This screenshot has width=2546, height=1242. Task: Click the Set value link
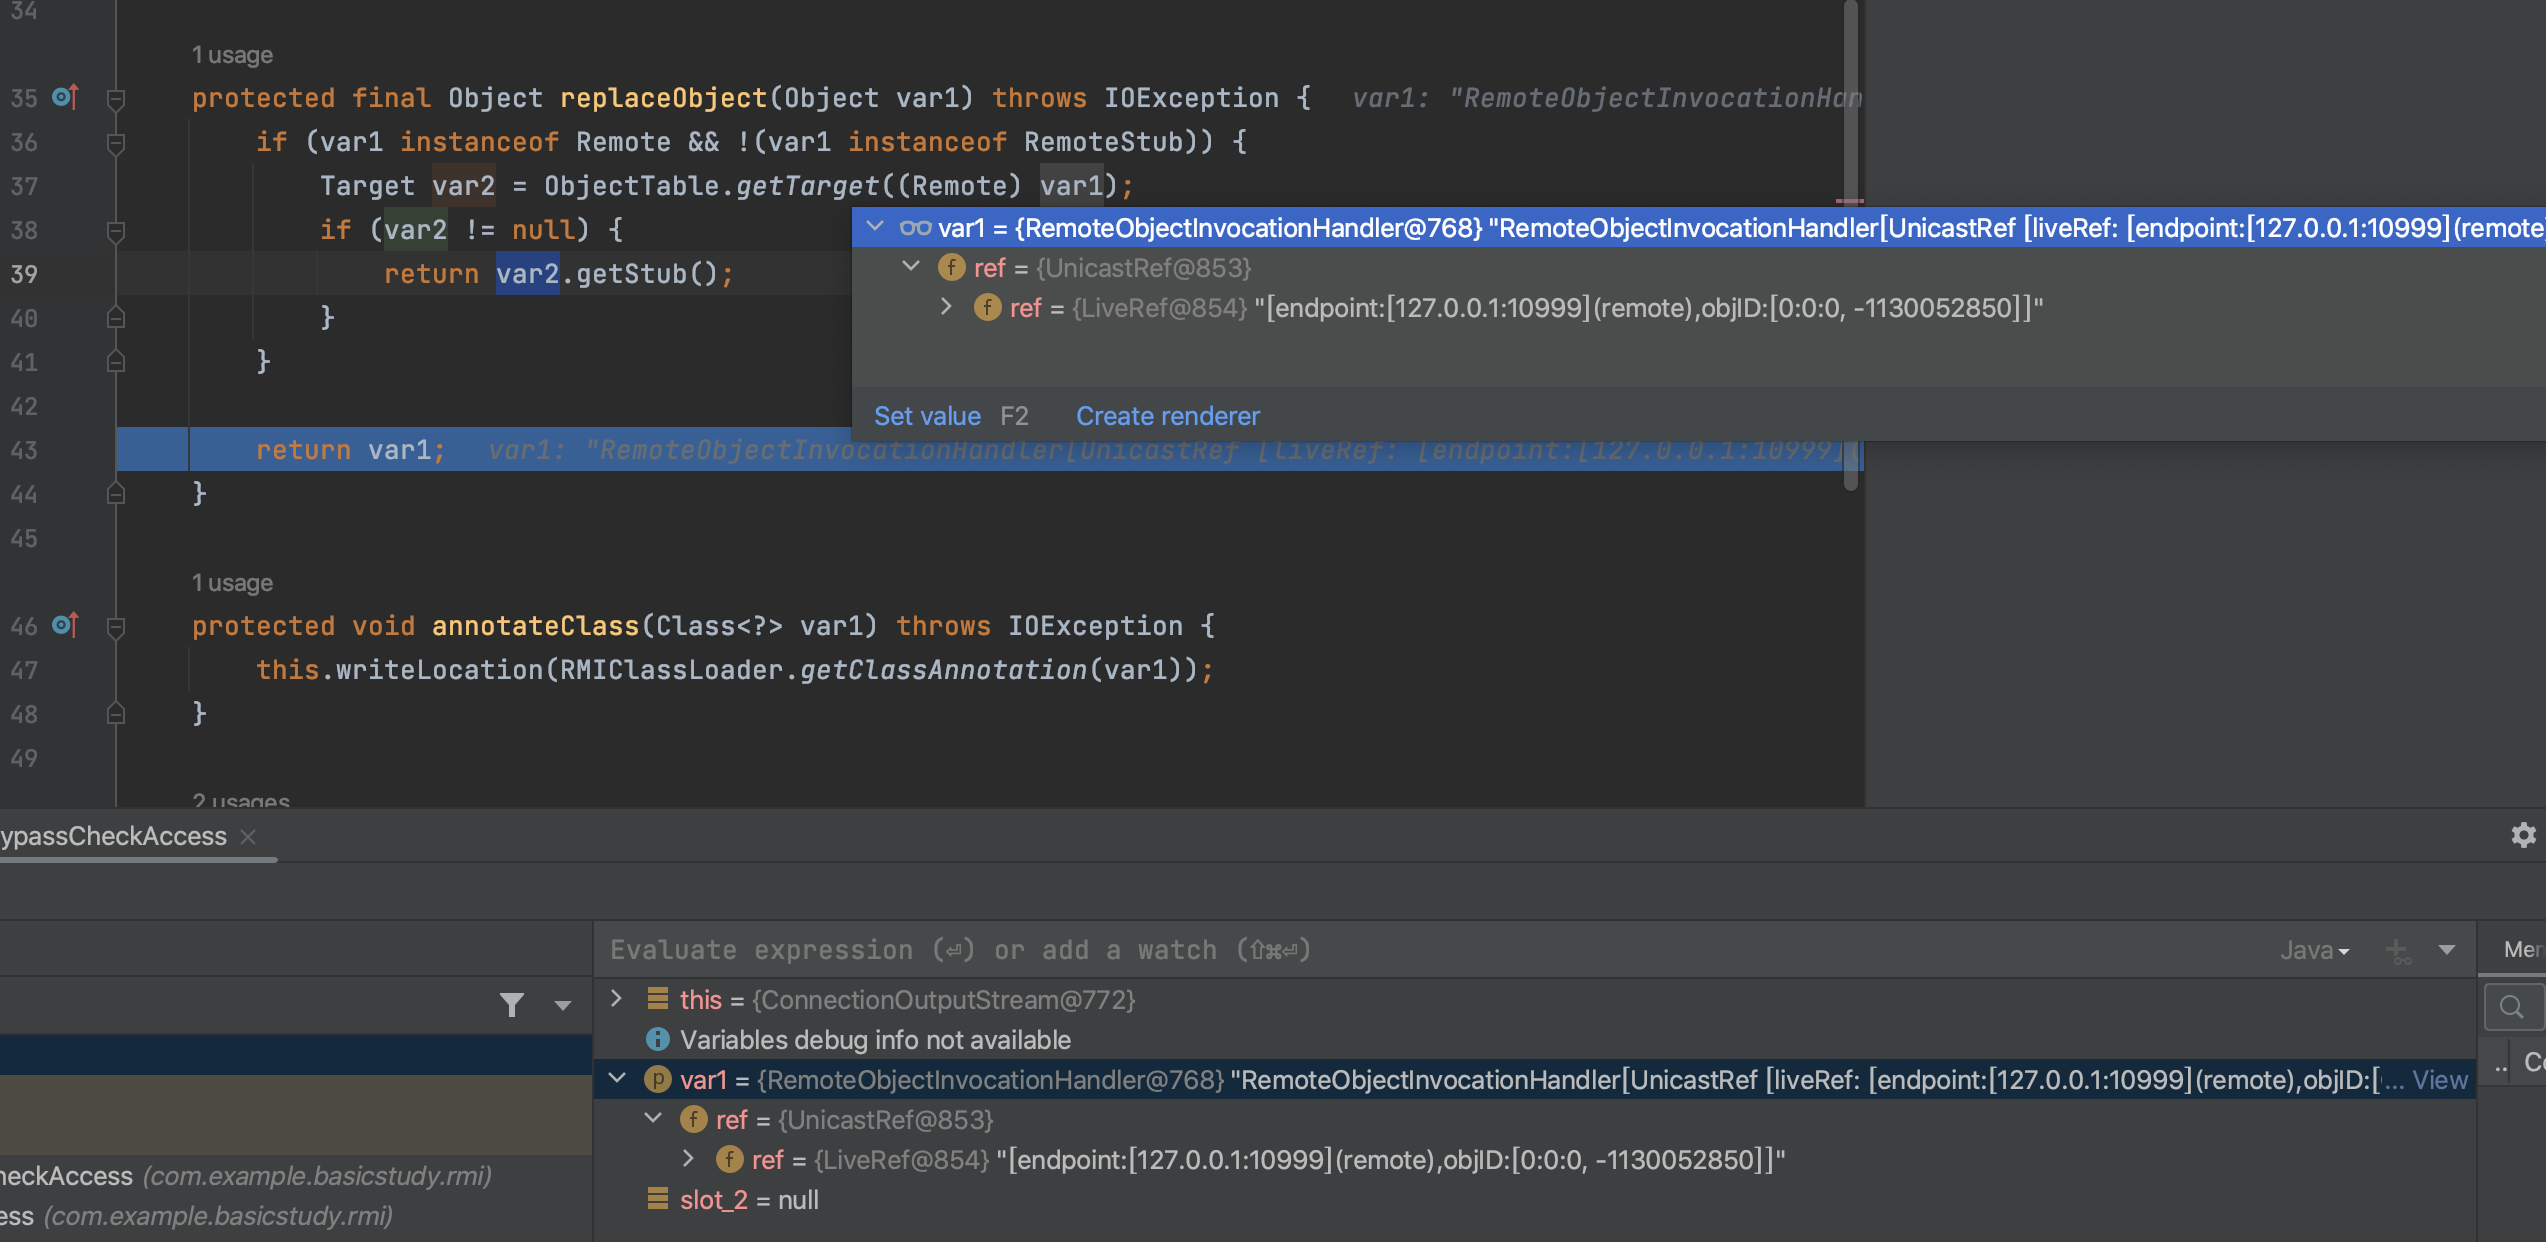[x=927, y=417]
